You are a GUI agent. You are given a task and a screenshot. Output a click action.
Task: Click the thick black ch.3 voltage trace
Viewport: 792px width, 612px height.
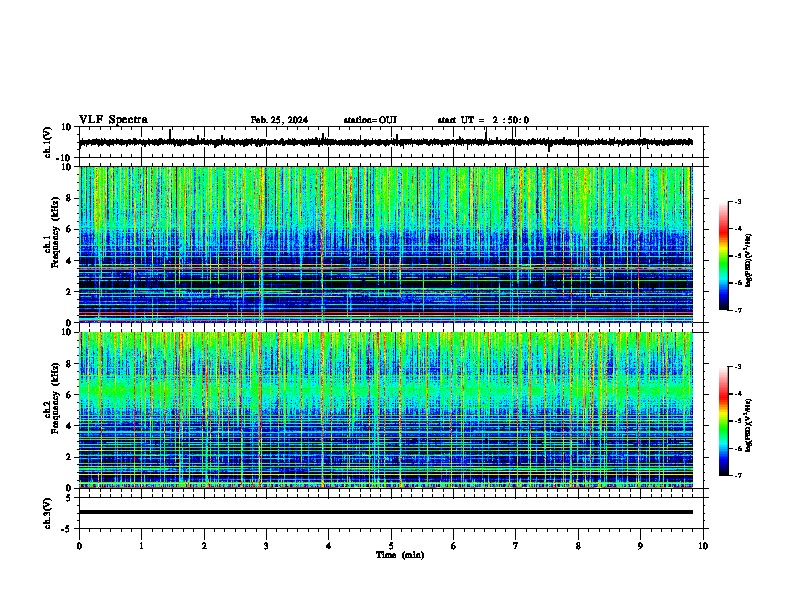(386, 512)
